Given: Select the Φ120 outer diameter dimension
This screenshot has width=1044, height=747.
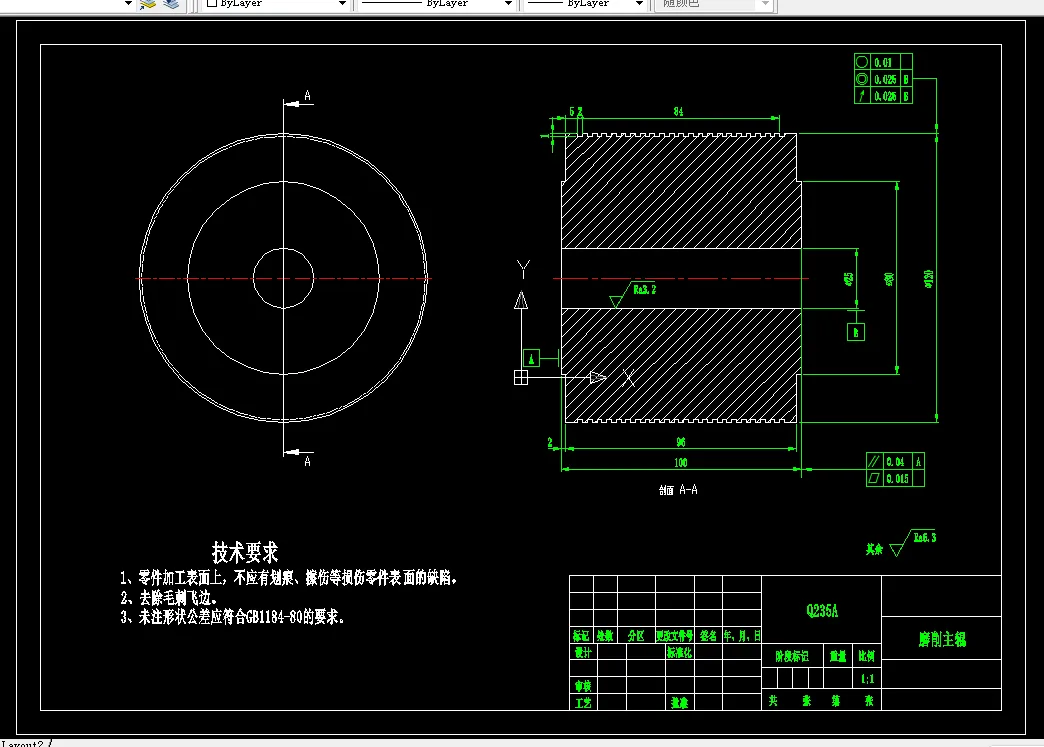Looking at the screenshot, I should [929, 278].
